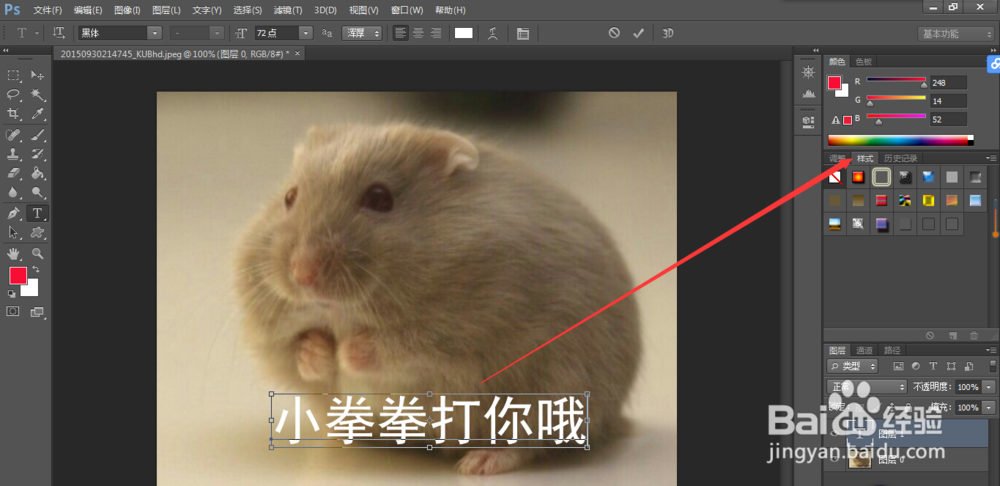This screenshot has height=486, width=1000.
Task: Select the Zoom tool
Action: pos(38,253)
